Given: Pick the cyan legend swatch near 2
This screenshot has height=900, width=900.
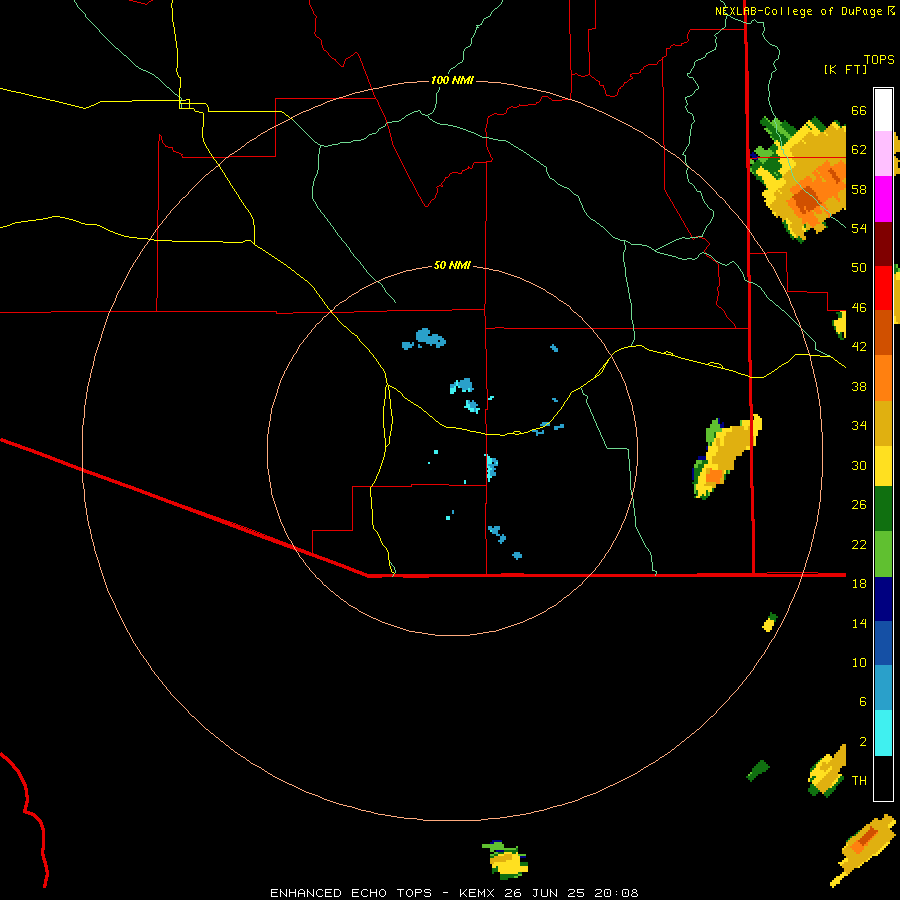Looking at the screenshot, I should 883,733.
